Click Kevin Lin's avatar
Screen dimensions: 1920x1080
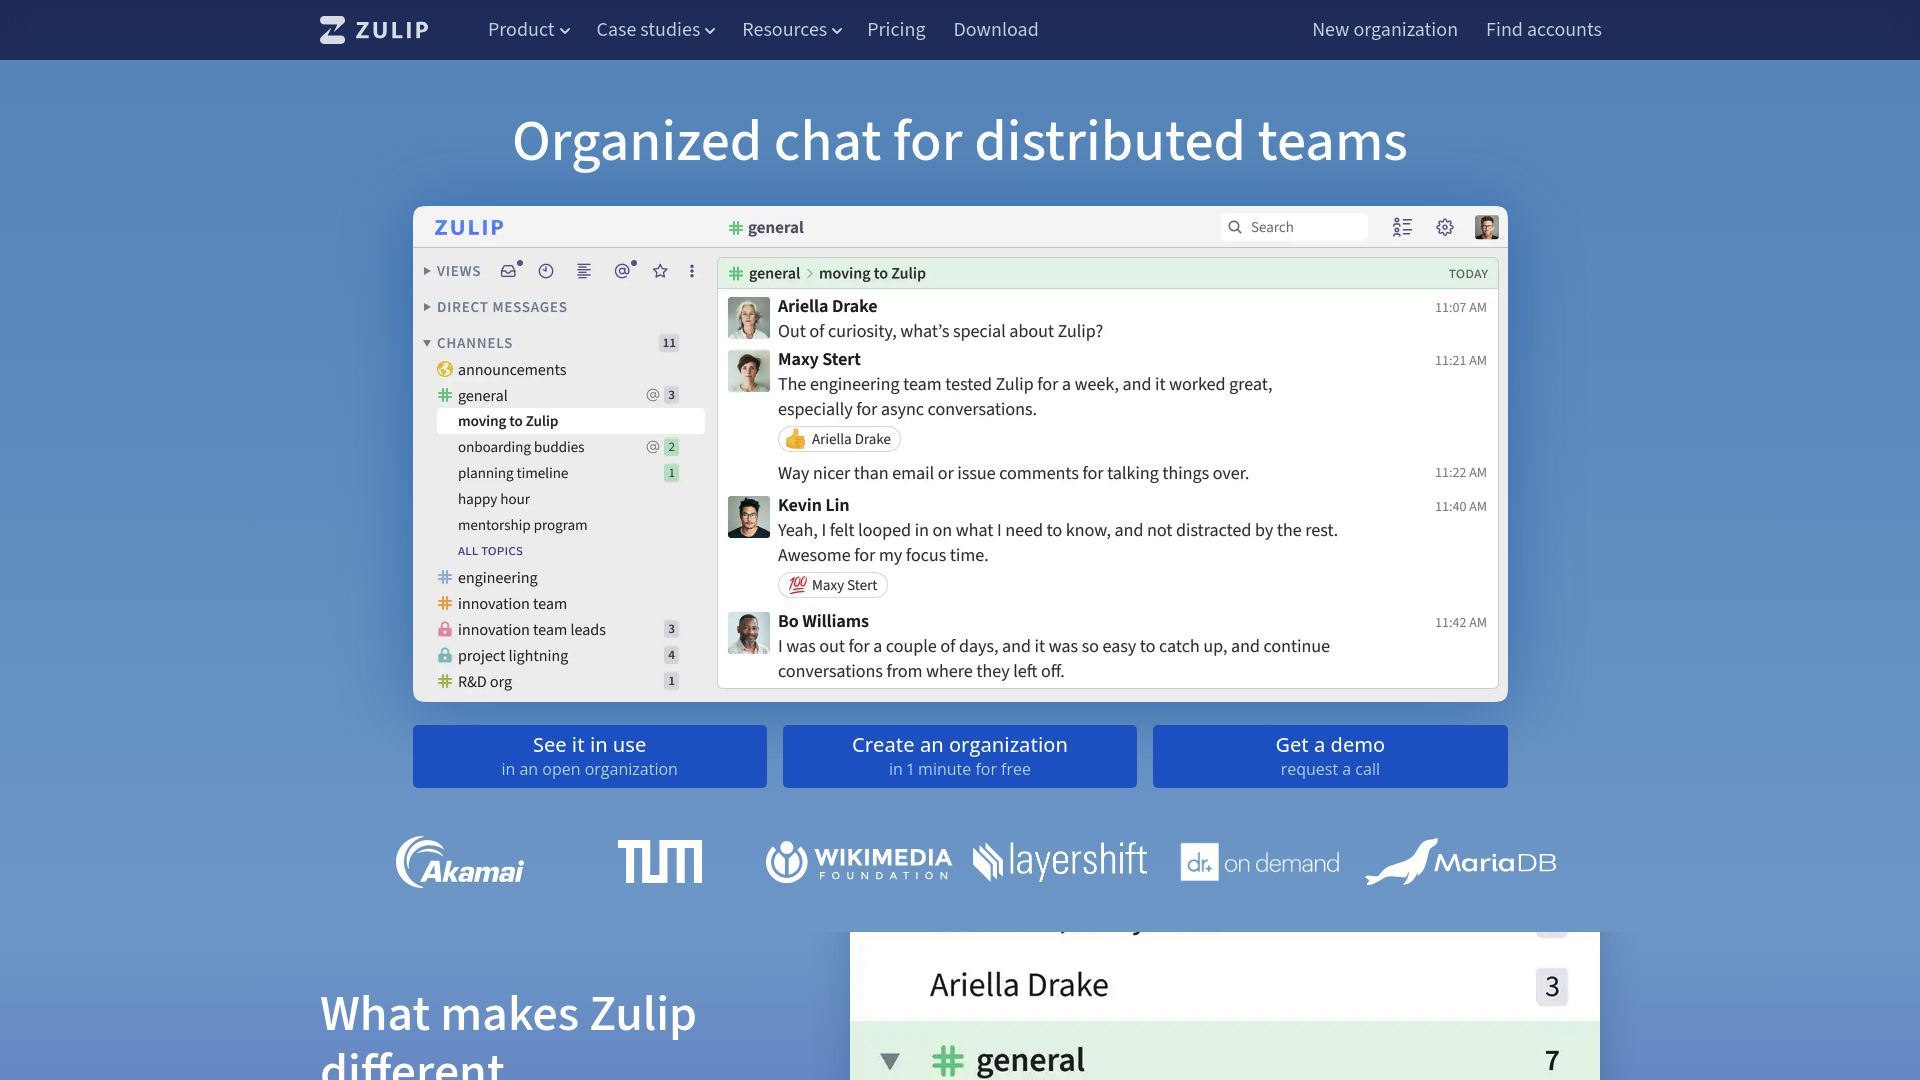point(748,517)
